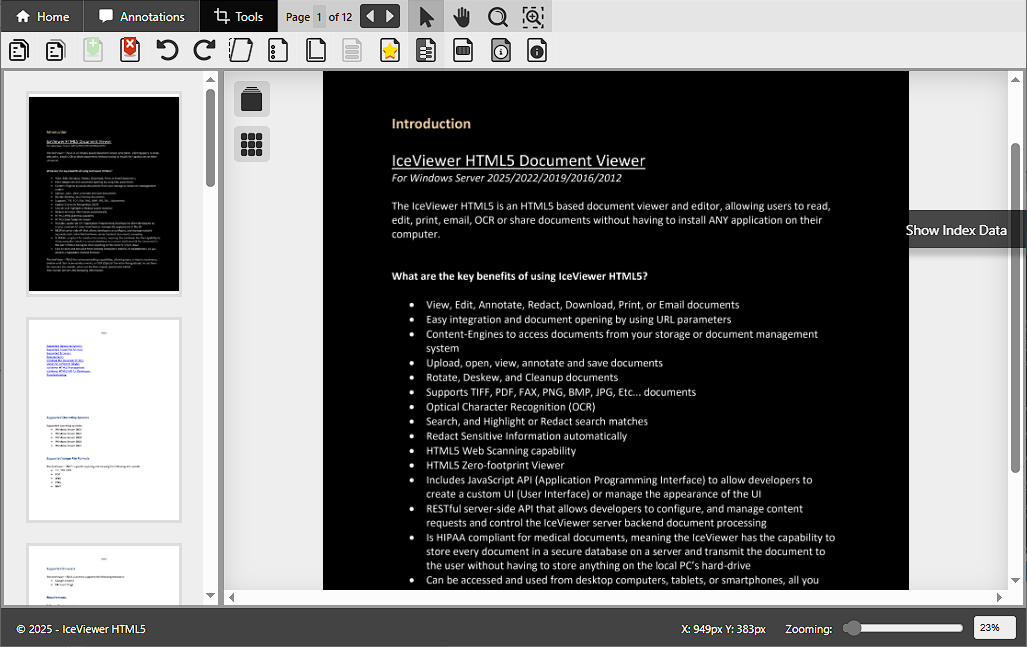Click the star bookmark page icon

coord(390,50)
